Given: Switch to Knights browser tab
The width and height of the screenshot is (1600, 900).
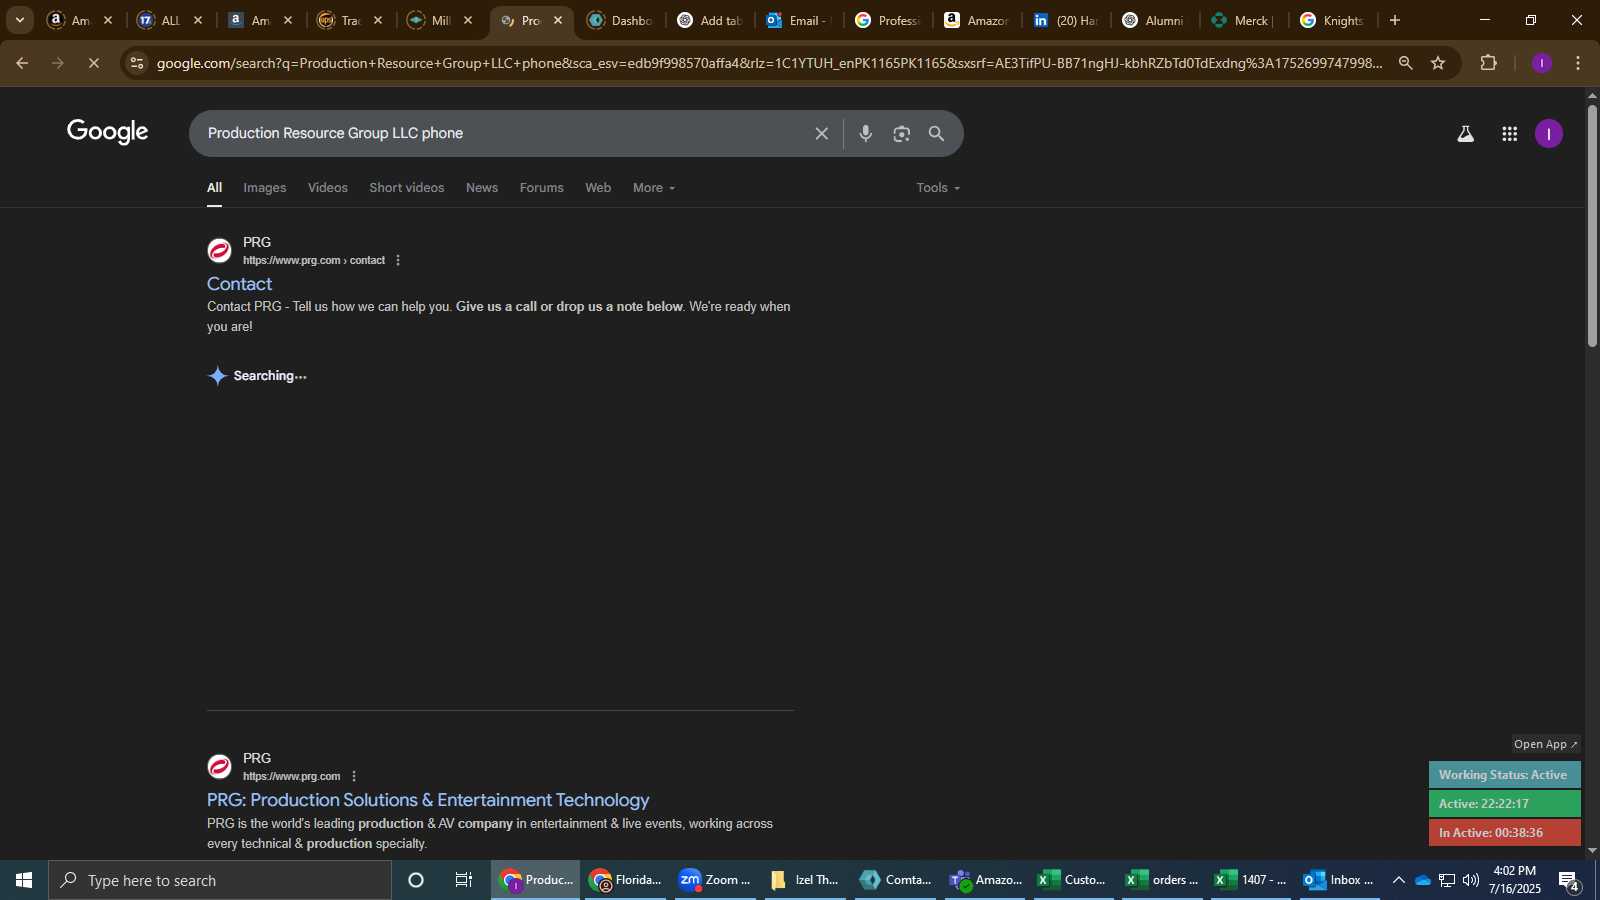Looking at the screenshot, I should click(x=1332, y=20).
